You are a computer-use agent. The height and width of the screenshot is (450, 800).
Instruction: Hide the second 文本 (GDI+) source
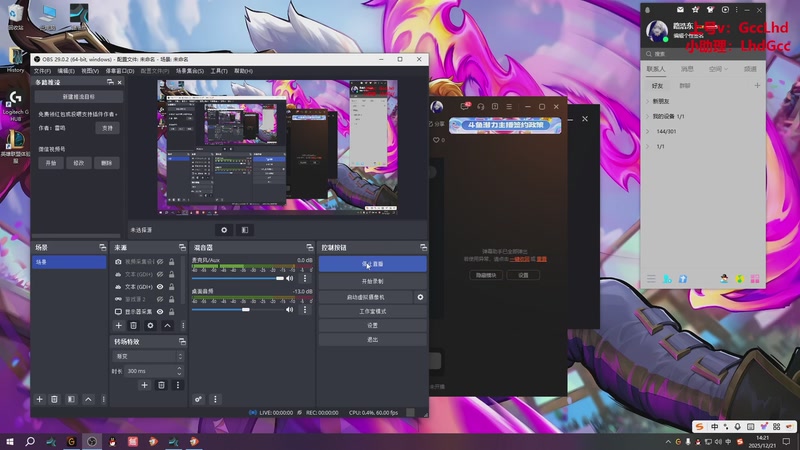point(160,287)
